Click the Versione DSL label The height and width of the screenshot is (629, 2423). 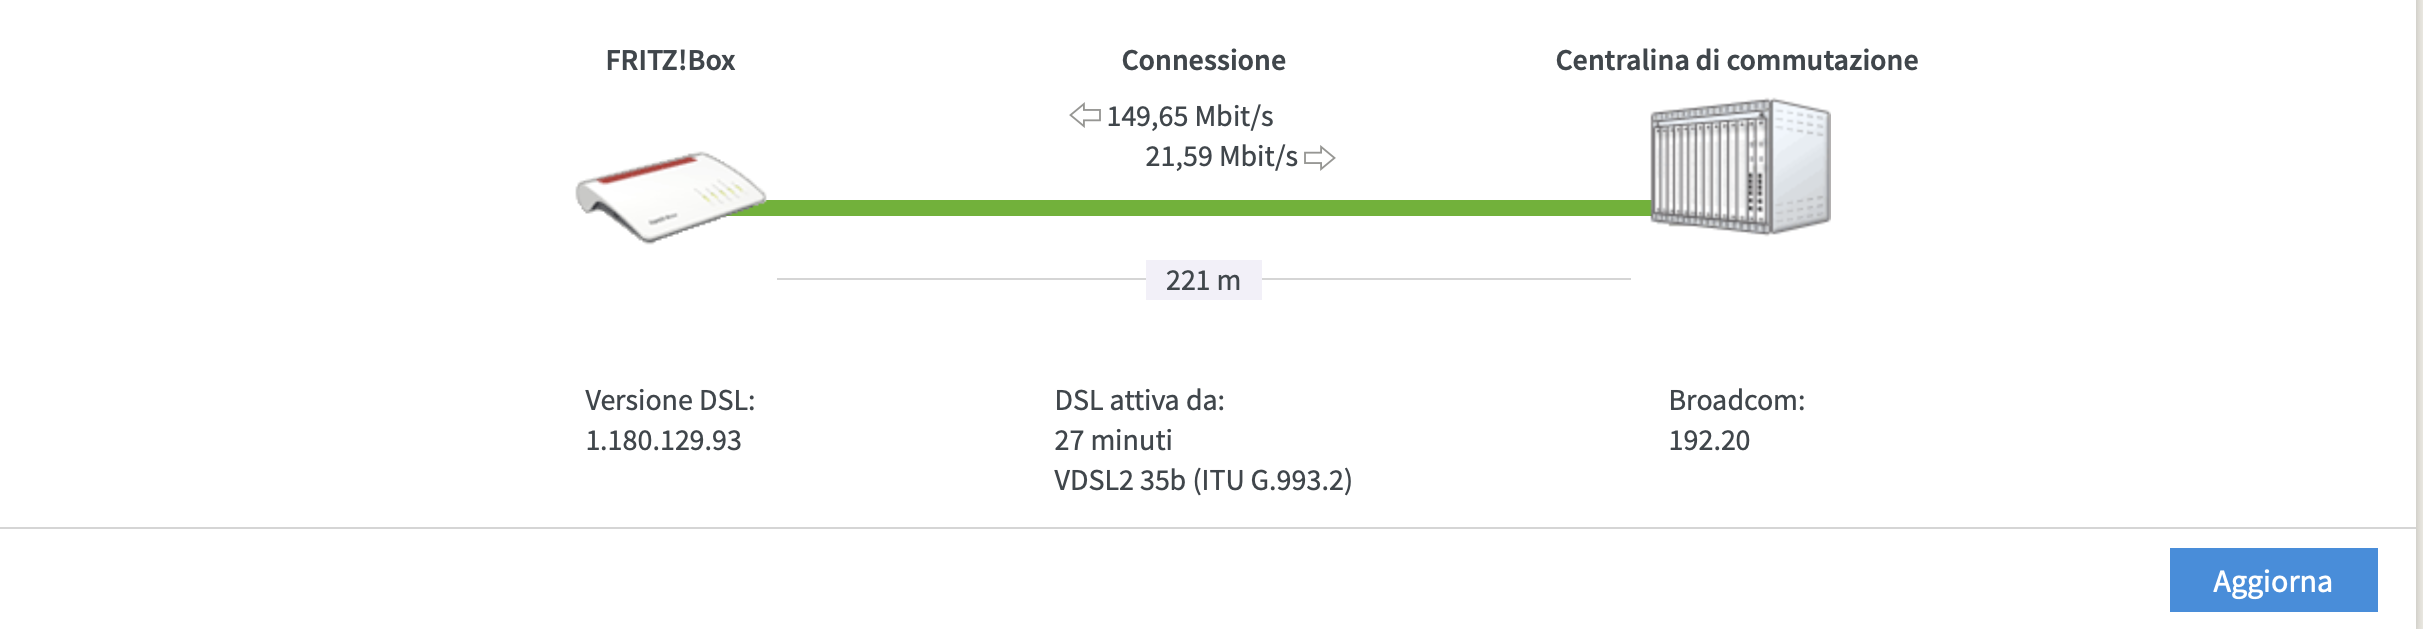[670, 400]
